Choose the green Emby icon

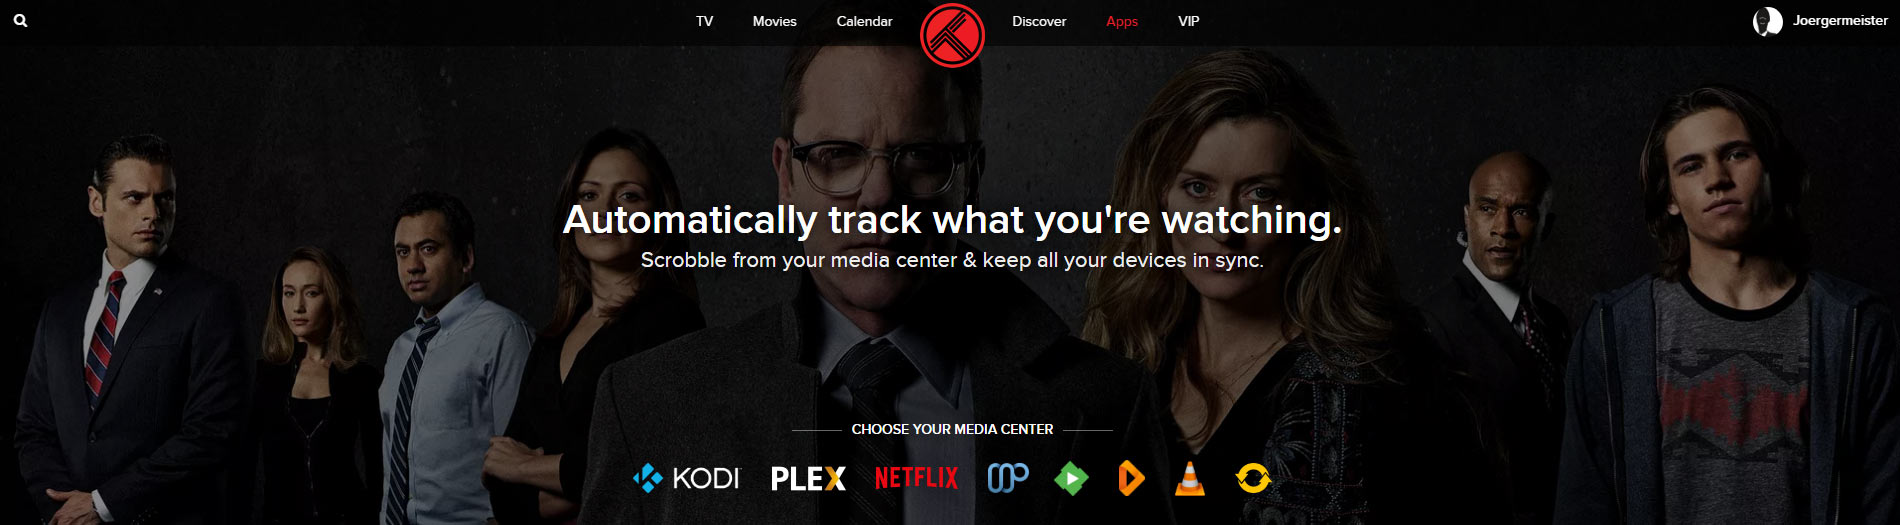pyautogui.click(x=1071, y=479)
